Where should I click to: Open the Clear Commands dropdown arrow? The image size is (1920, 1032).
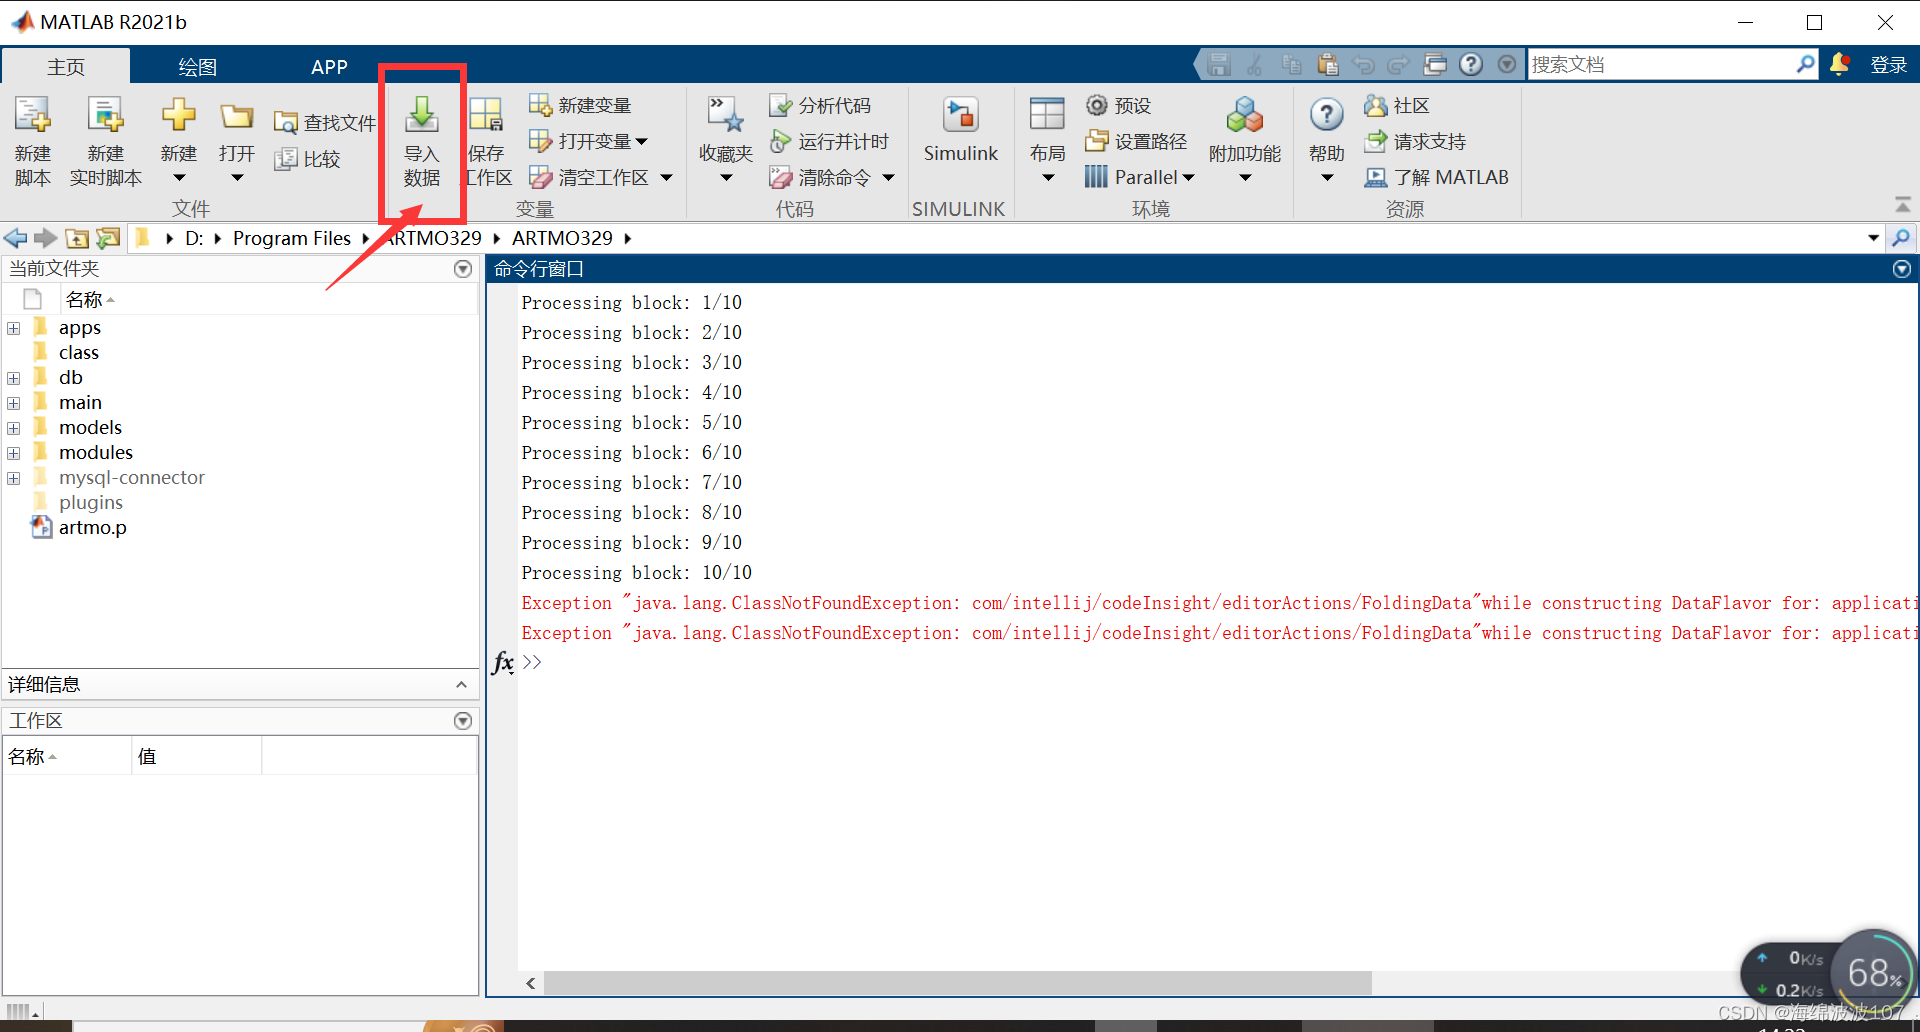pyautogui.click(x=888, y=178)
